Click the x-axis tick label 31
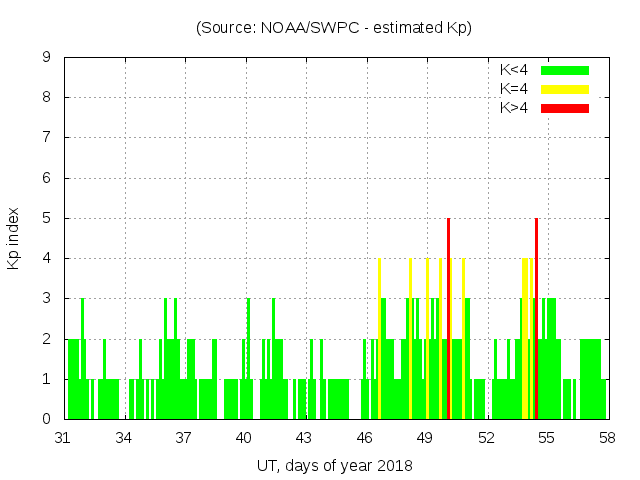The width and height of the screenshot is (640, 480). [x=63, y=437]
